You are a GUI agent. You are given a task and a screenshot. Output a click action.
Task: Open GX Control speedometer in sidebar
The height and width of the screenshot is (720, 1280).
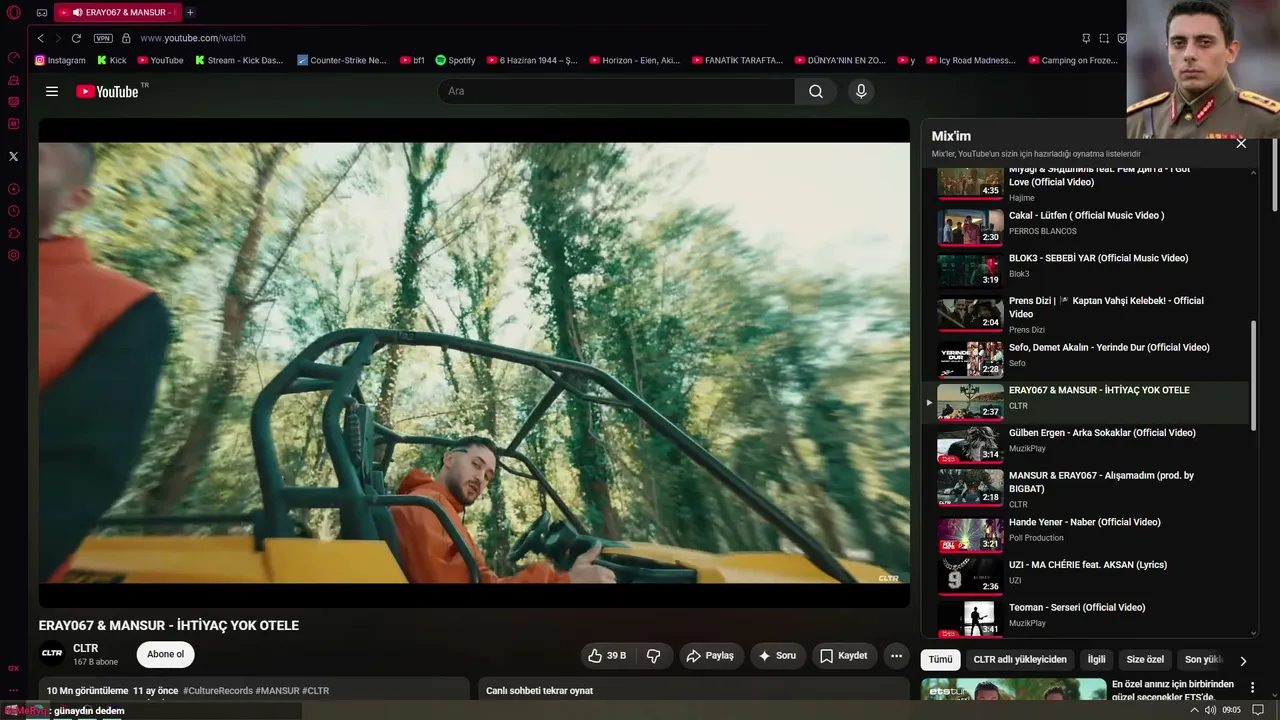(x=13, y=57)
